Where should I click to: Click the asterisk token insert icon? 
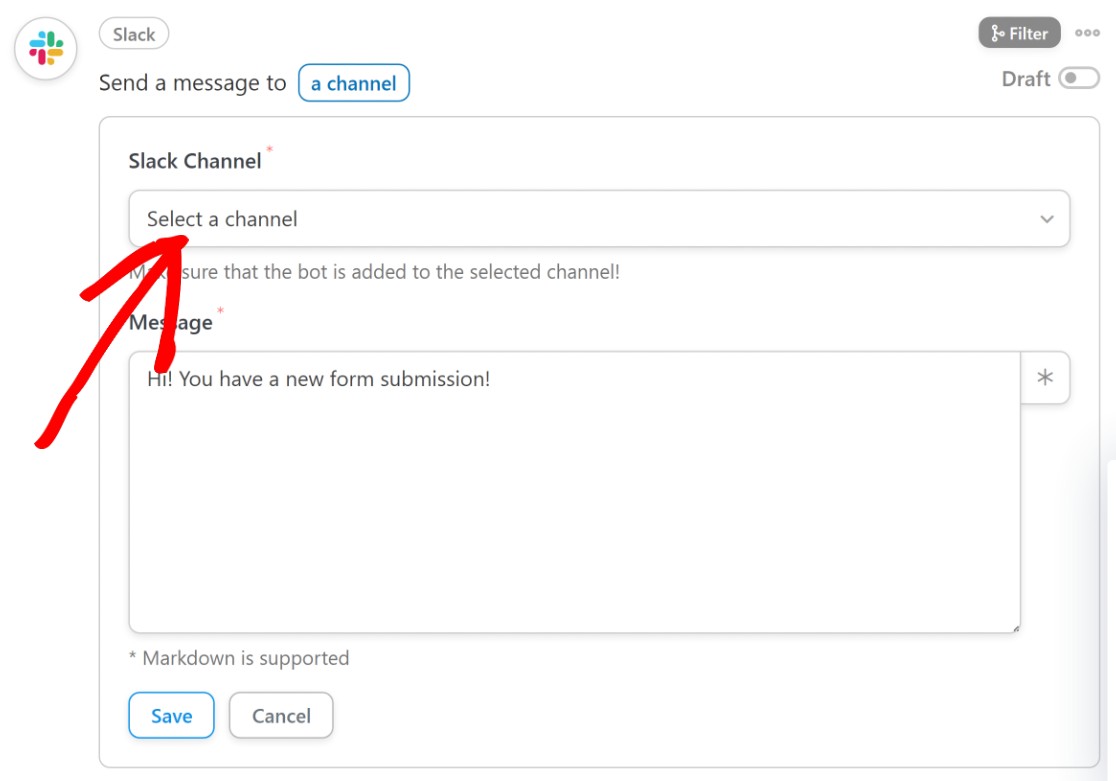tap(1045, 377)
